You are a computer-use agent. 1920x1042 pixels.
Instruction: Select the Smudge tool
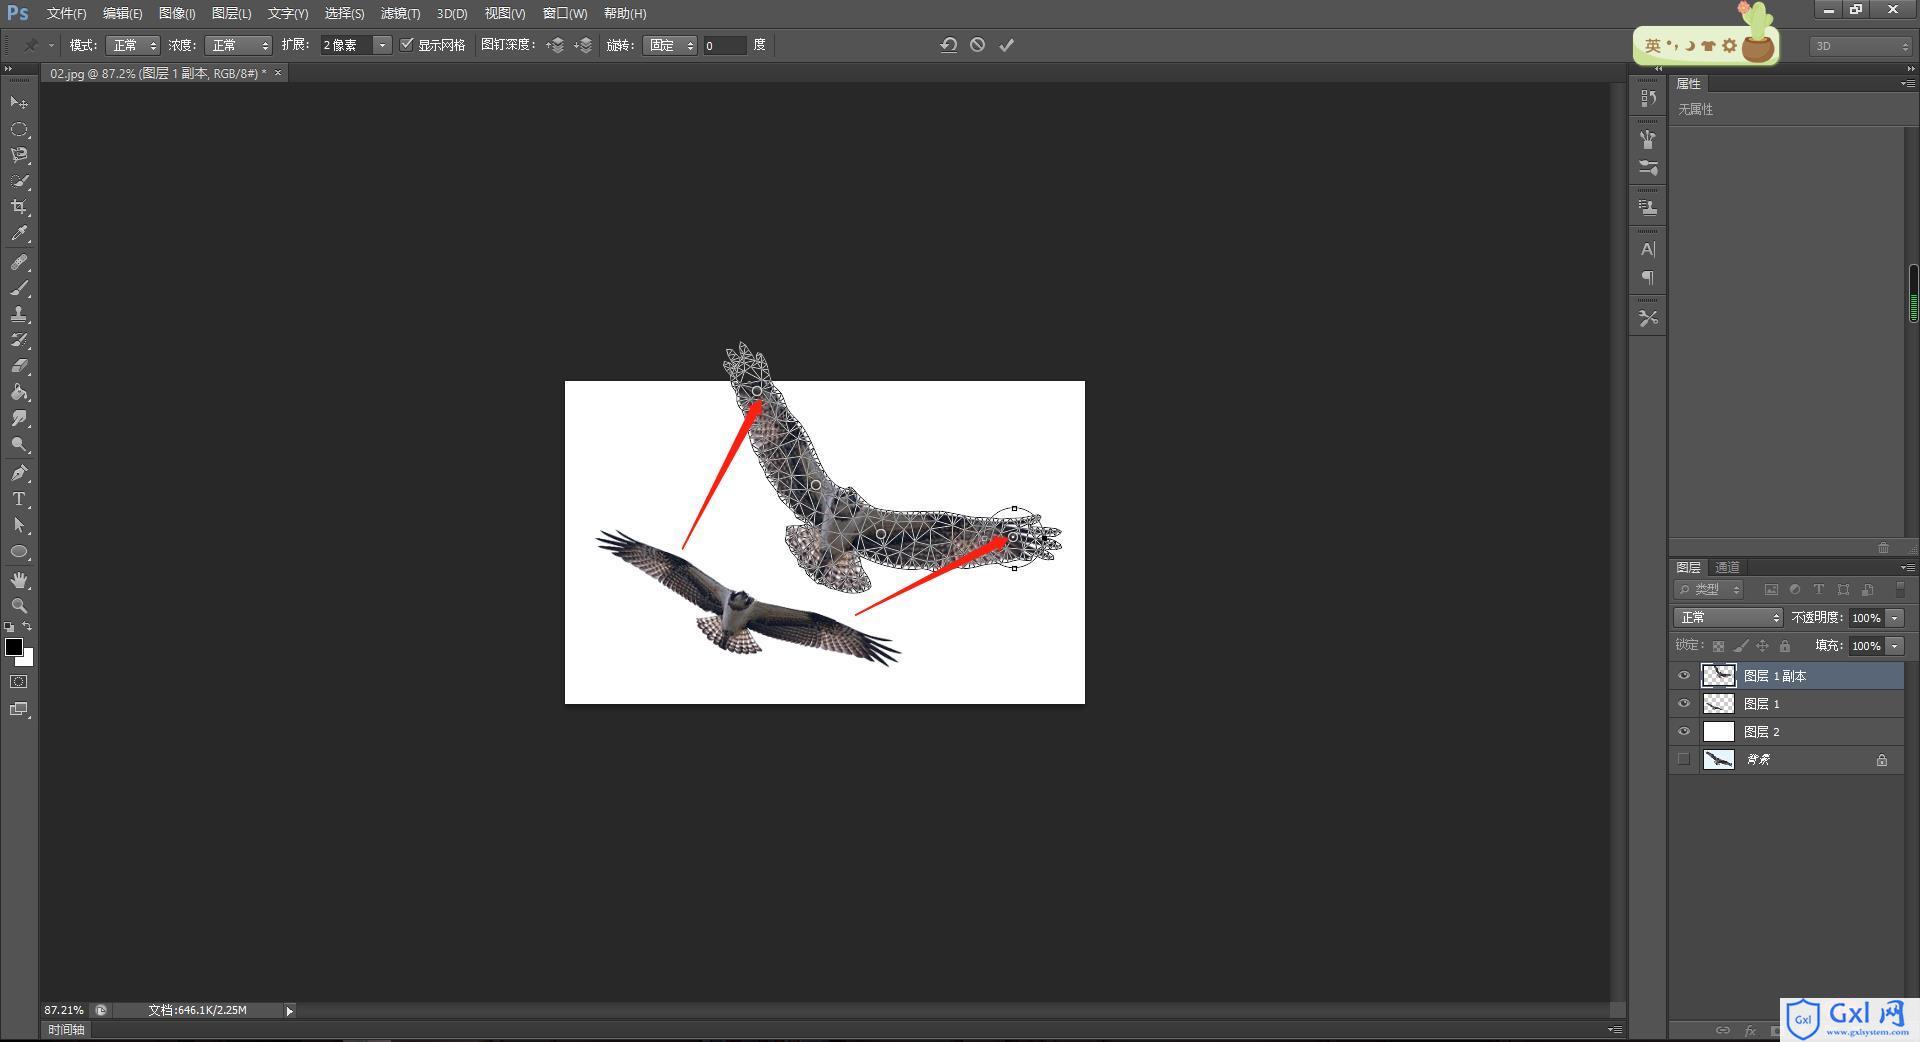19,418
